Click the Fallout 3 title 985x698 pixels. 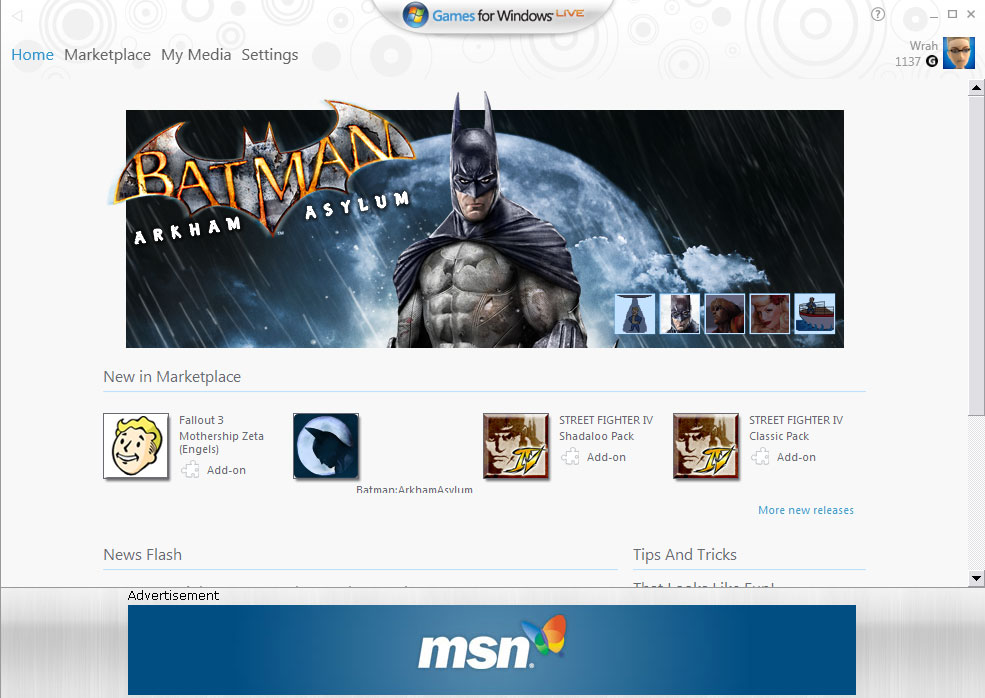(x=201, y=420)
